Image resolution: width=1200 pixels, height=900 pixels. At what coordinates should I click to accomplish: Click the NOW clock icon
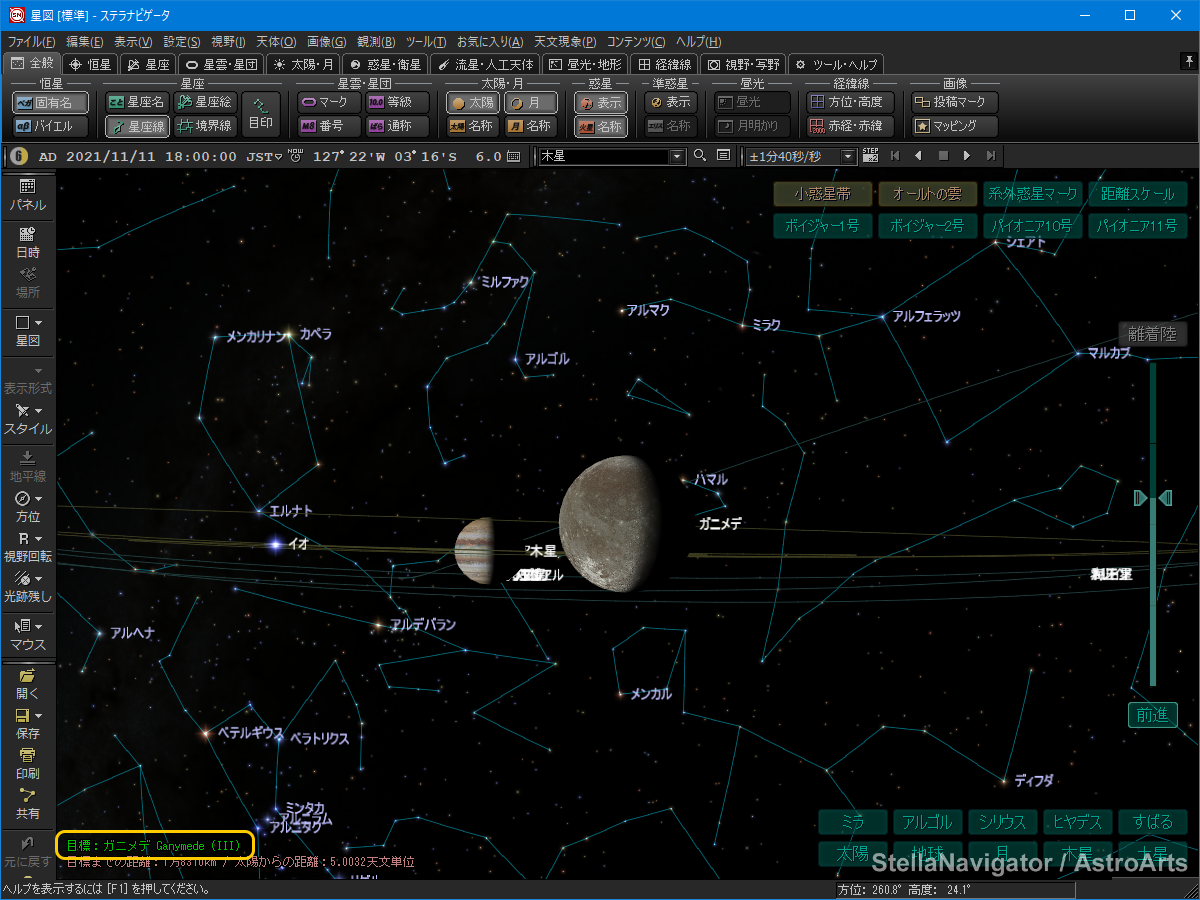[295, 156]
